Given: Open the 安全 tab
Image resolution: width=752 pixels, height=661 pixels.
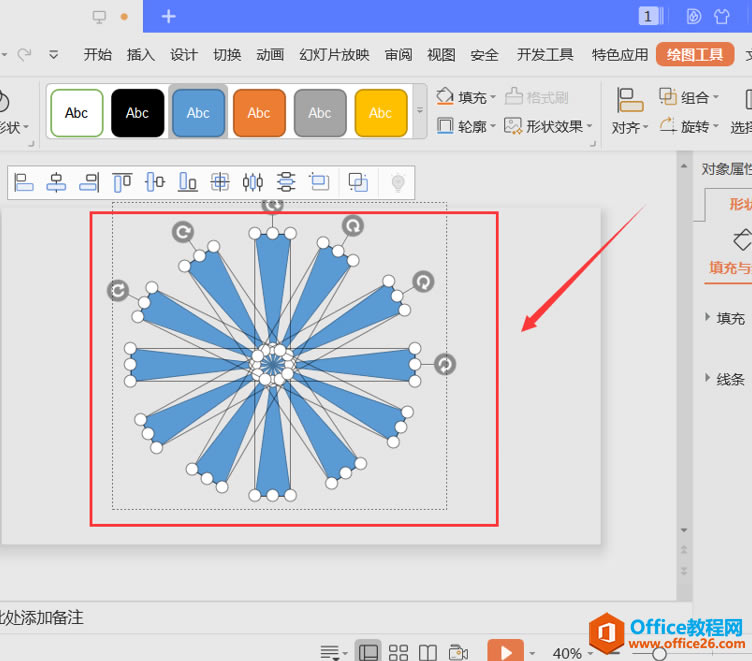Looking at the screenshot, I should coord(484,55).
